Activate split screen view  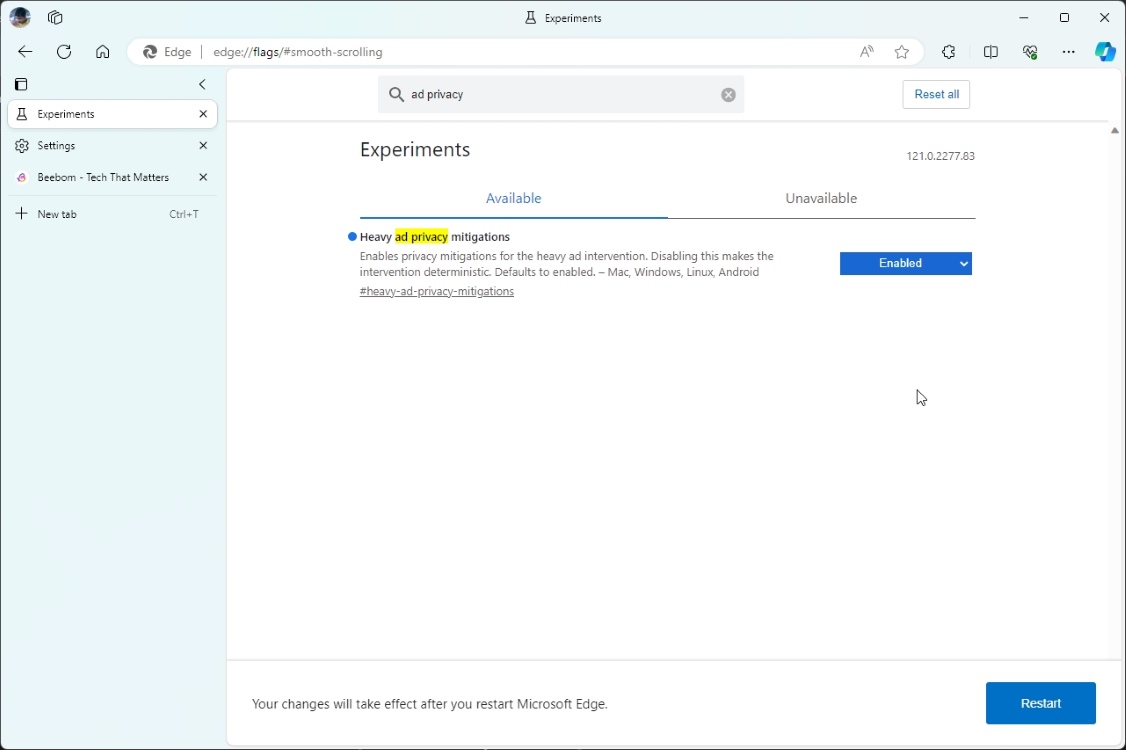point(991,52)
